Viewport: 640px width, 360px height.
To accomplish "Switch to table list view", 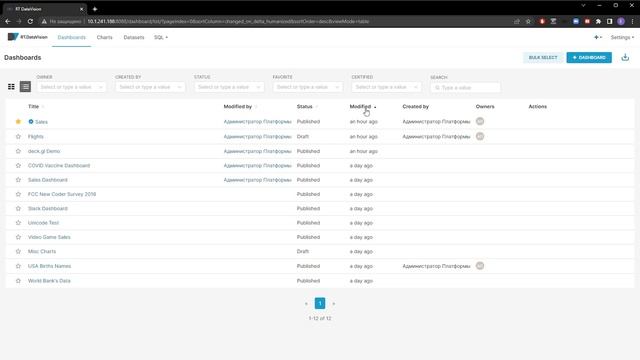I will [25, 87].
